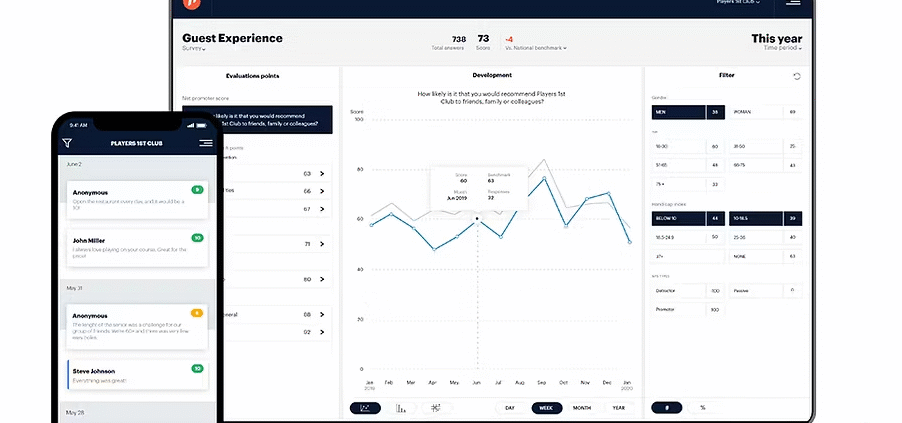The width and height of the screenshot is (902, 423).
Task: Expand the Vs. National benchmark dropdown
Action: 536,48
